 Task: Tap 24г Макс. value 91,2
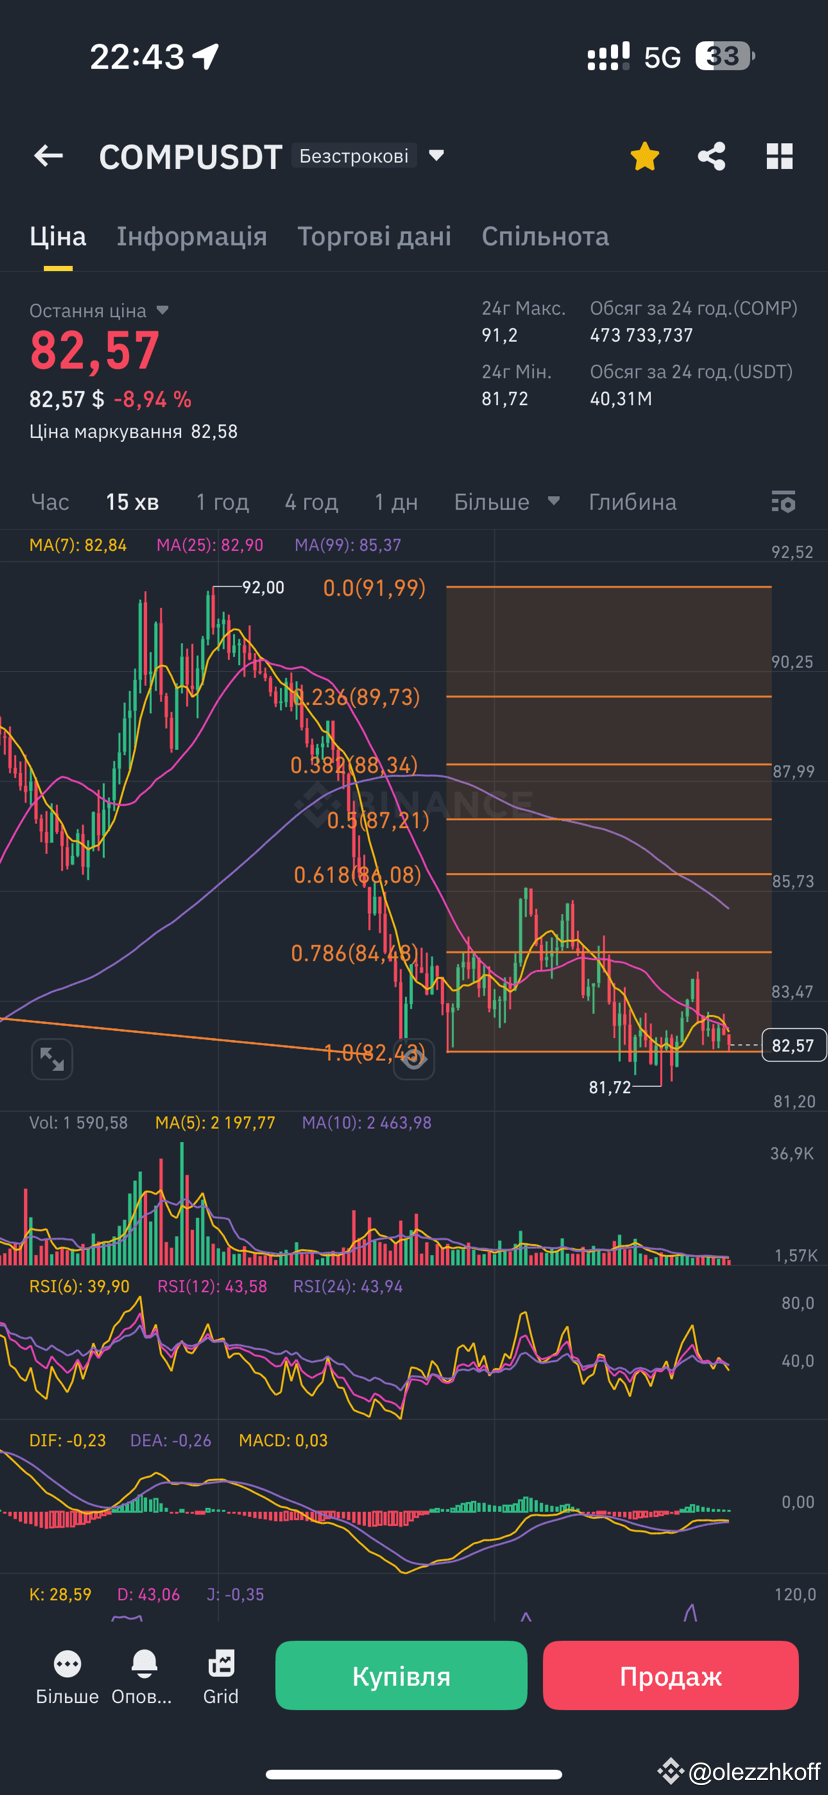pyautogui.click(x=500, y=335)
